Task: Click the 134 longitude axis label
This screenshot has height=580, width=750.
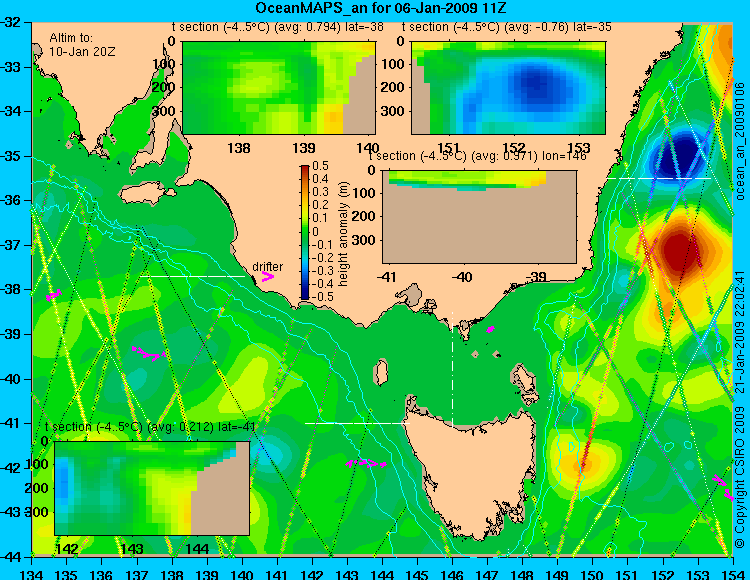Action: coord(32,574)
